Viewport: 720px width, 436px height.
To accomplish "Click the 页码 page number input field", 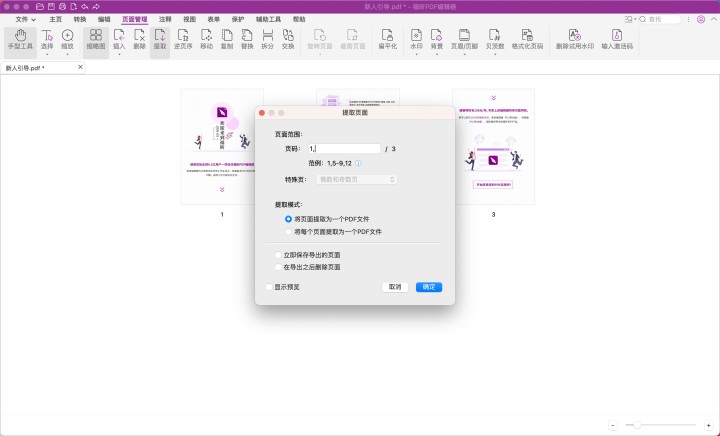I will (x=345, y=148).
